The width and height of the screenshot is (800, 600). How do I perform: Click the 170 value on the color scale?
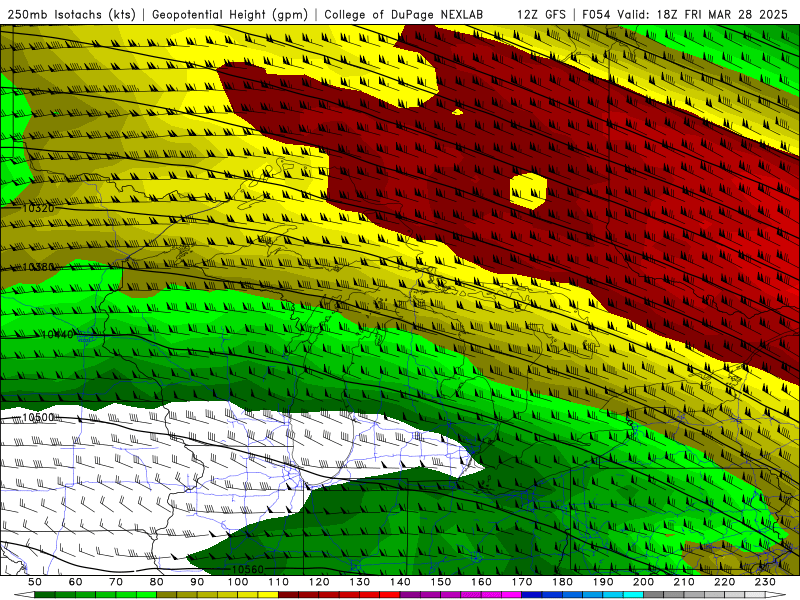(522, 582)
